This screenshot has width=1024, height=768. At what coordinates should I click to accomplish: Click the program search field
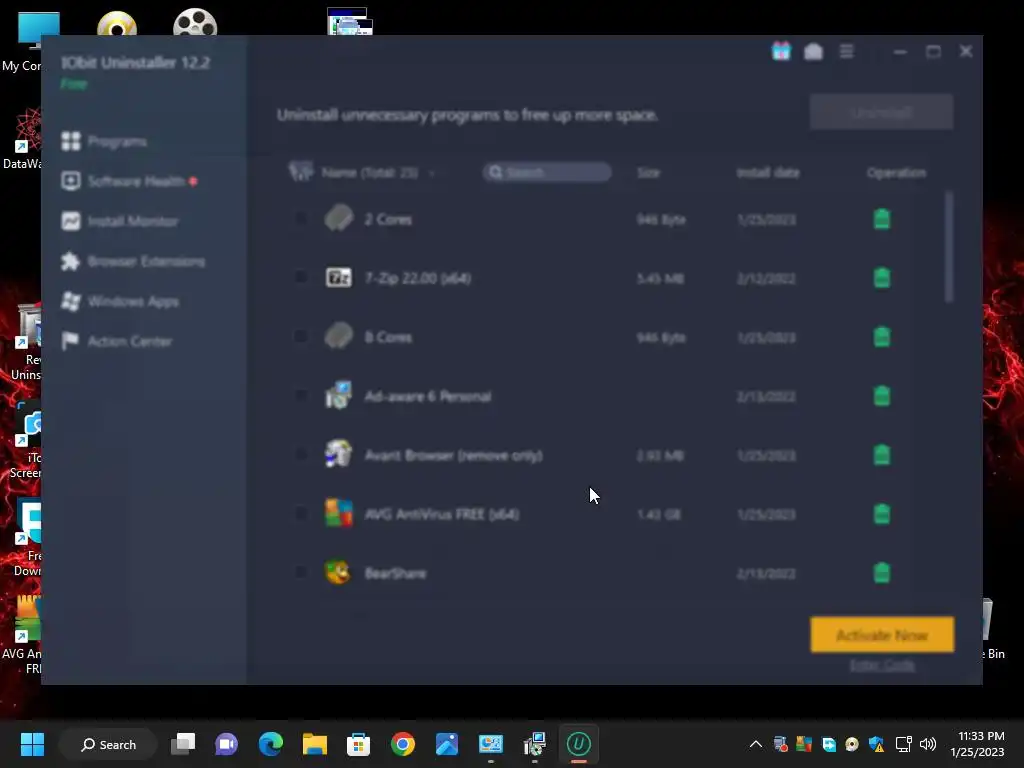547,172
